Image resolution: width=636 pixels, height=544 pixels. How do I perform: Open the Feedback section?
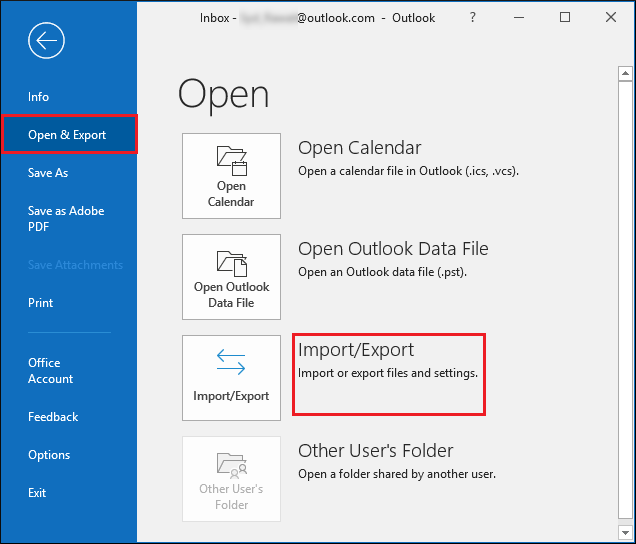pos(53,417)
